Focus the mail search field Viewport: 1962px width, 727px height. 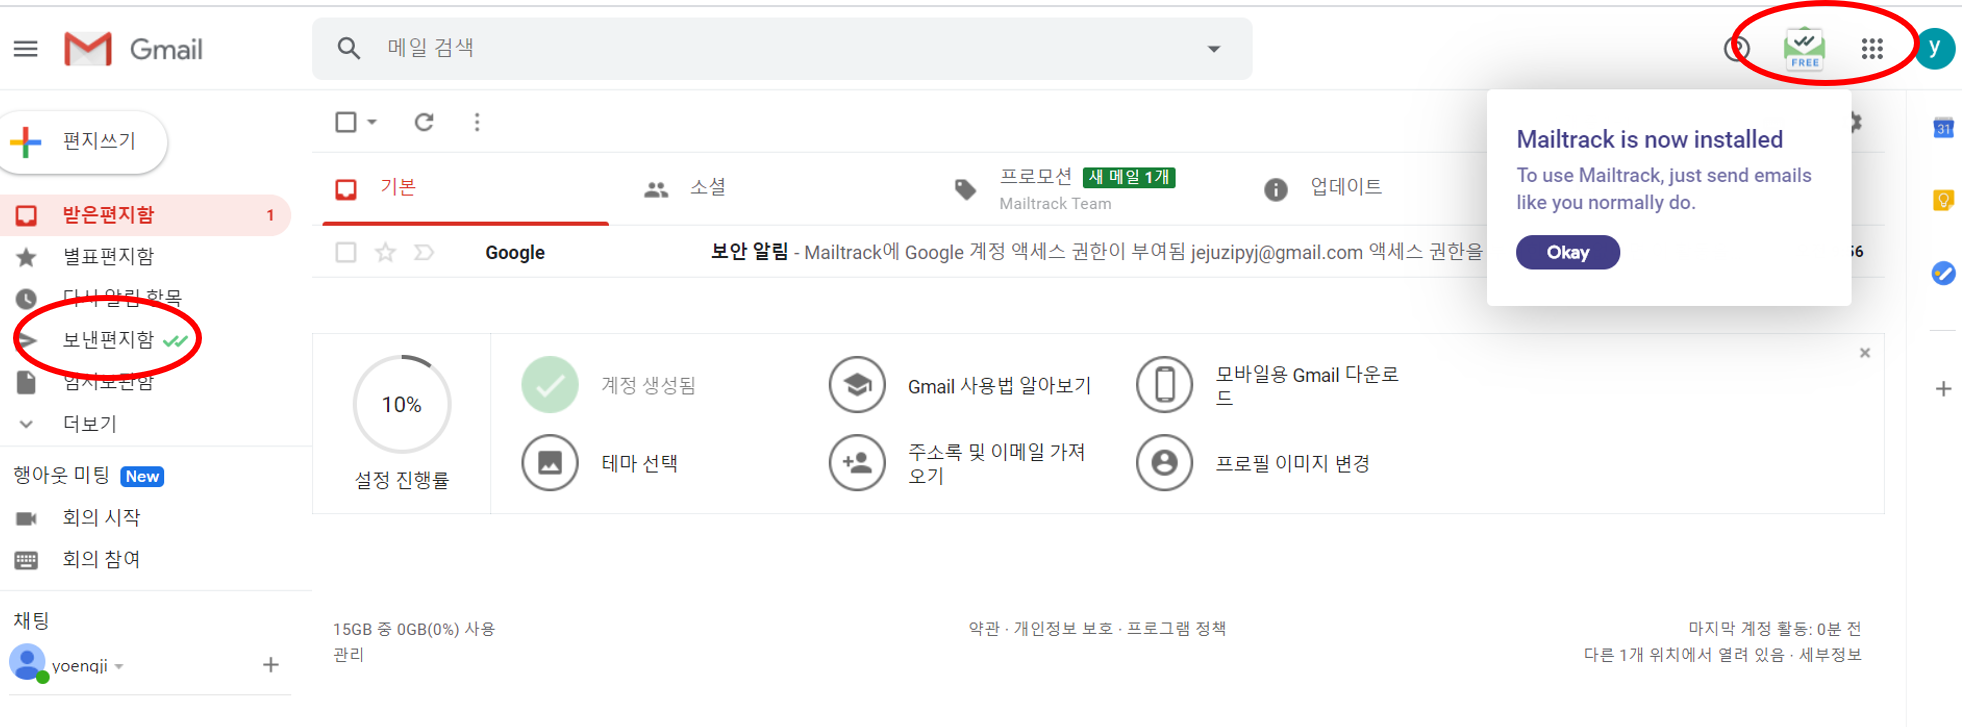coord(782,48)
